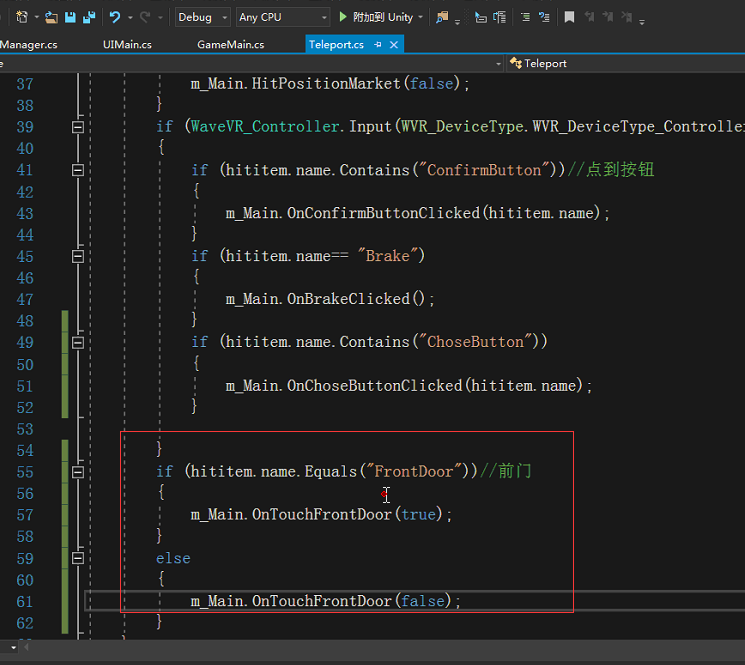Click on "Brake" string literal
This screenshot has height=665, width=745.
388,256
